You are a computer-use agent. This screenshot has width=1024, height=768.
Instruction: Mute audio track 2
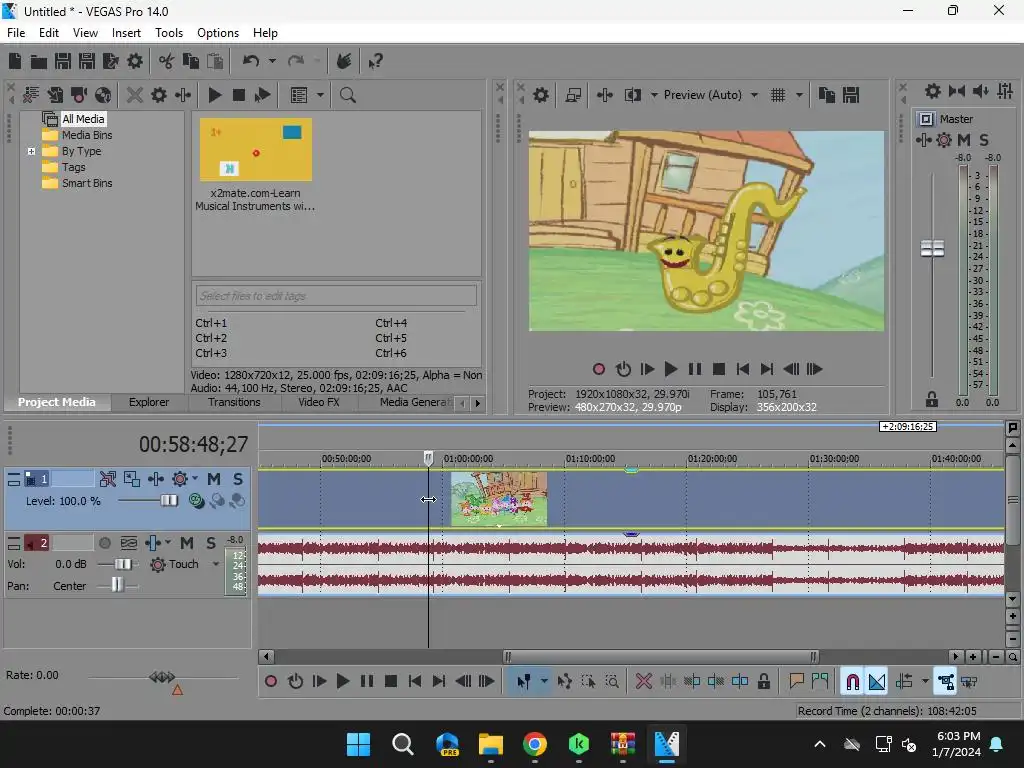pyautogui.click(x=187, y=543)
